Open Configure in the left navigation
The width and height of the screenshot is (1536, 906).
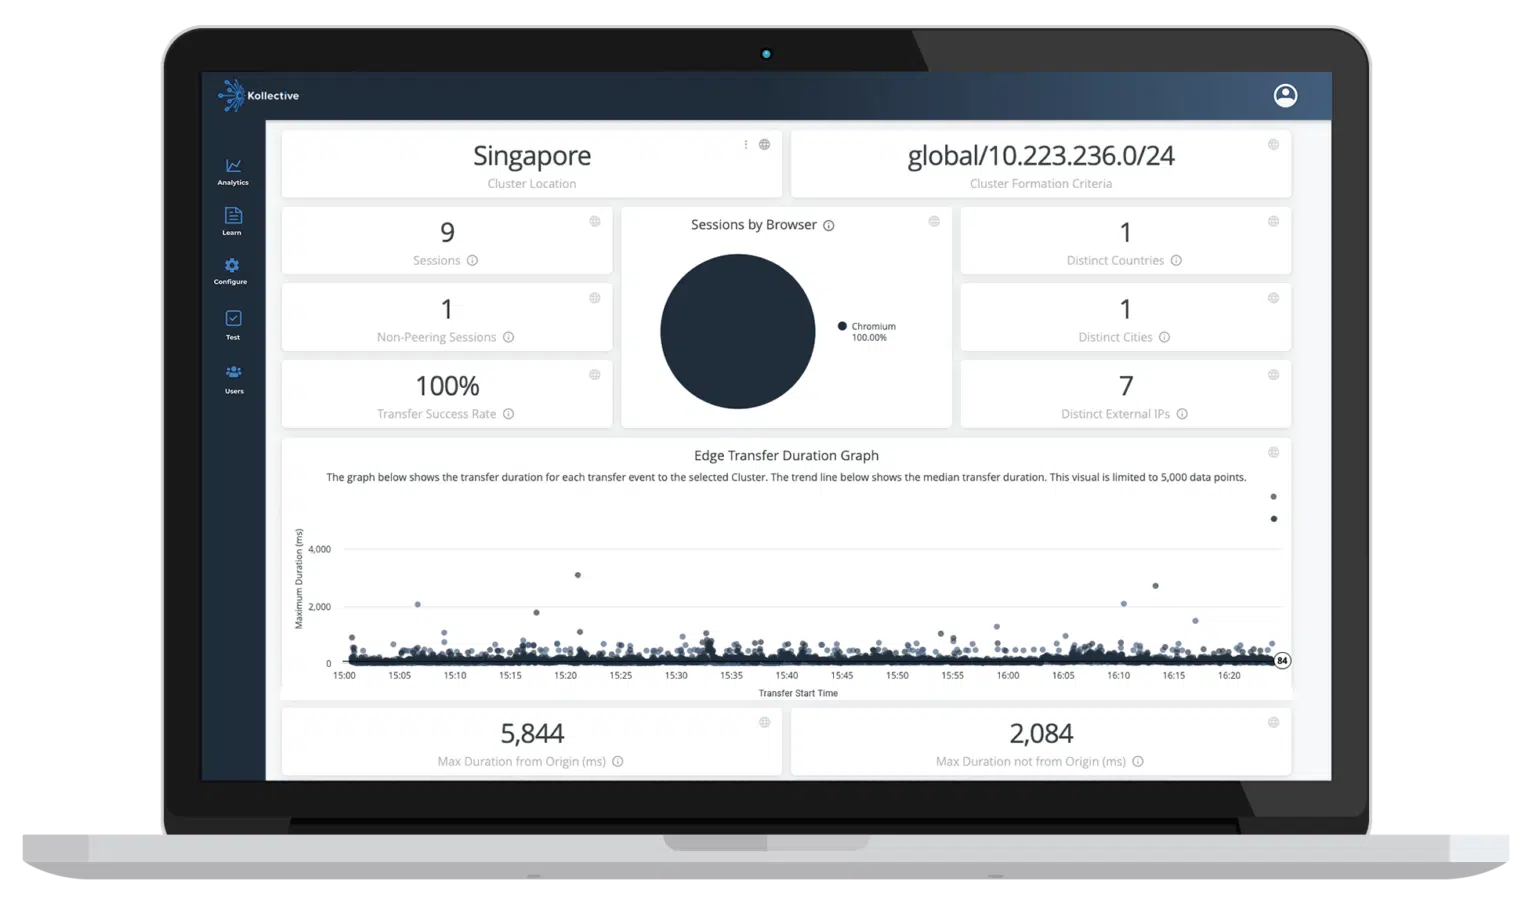pos(231,272)
